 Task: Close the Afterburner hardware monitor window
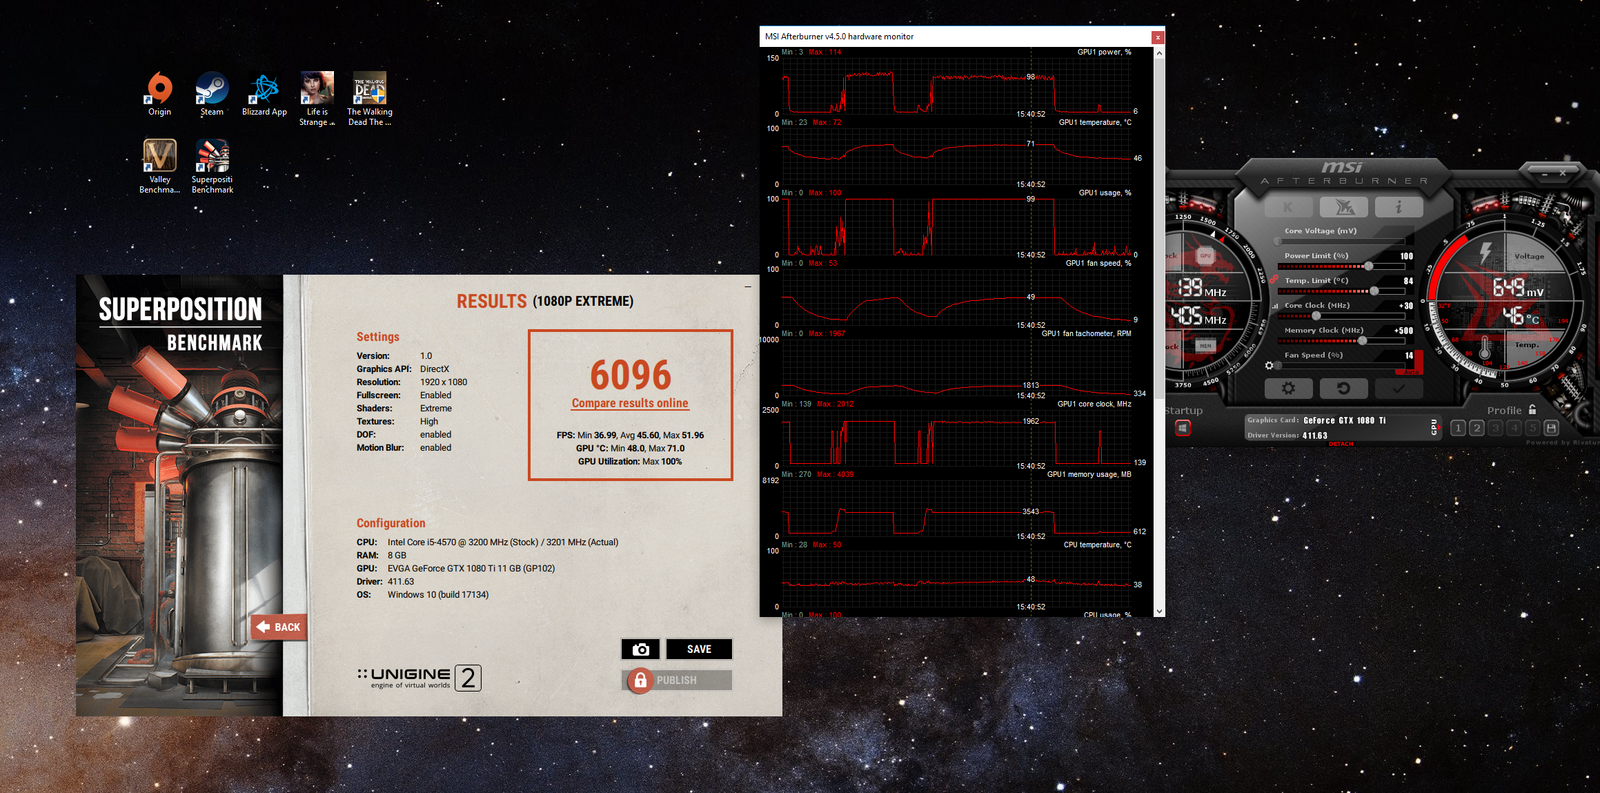(x=1158, y=37)
